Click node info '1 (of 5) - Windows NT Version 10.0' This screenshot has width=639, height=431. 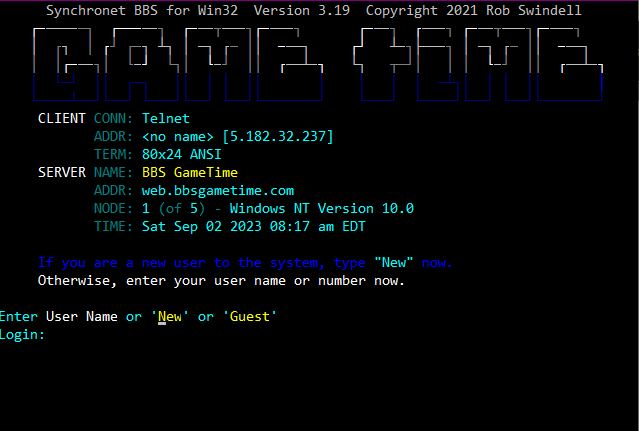278,209
